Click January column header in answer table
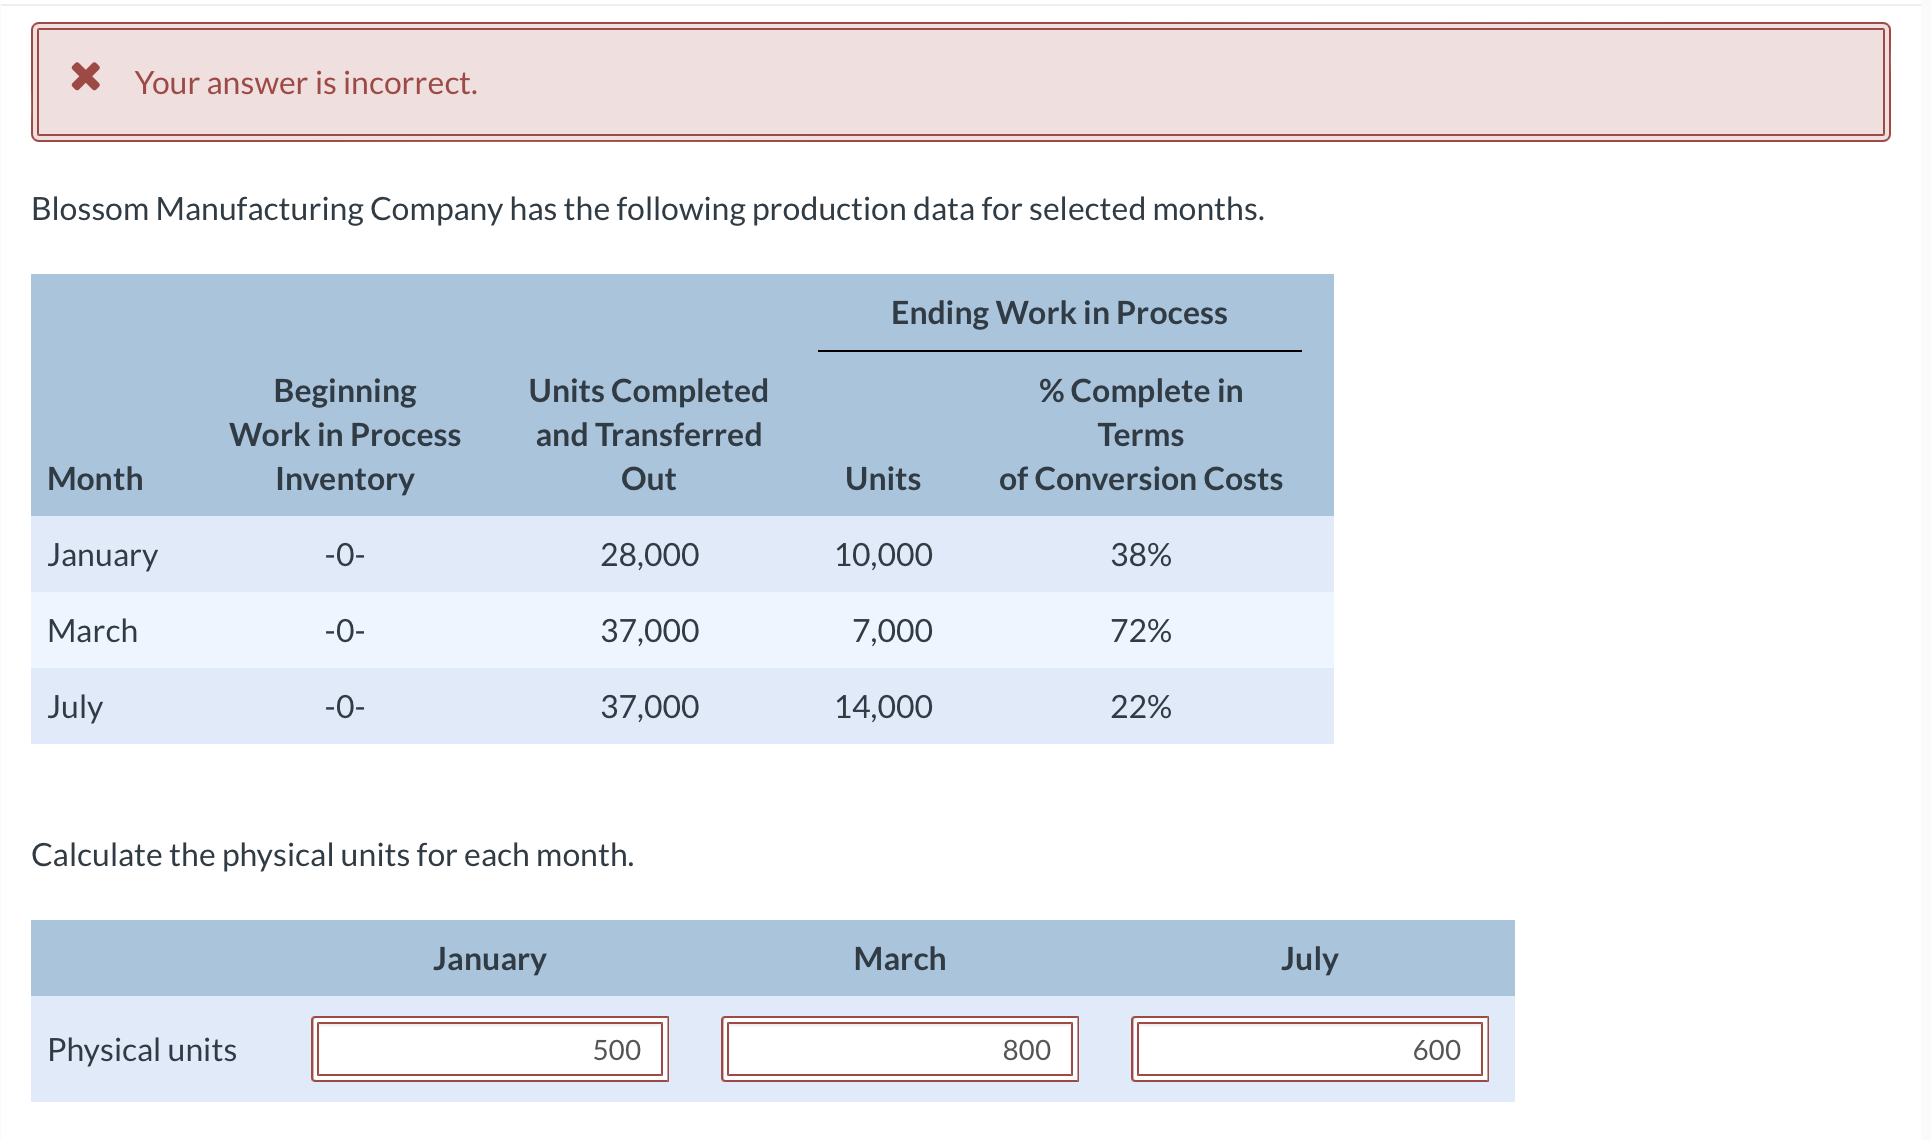Screen dimensions: 1931x1140 pos(489,959)
